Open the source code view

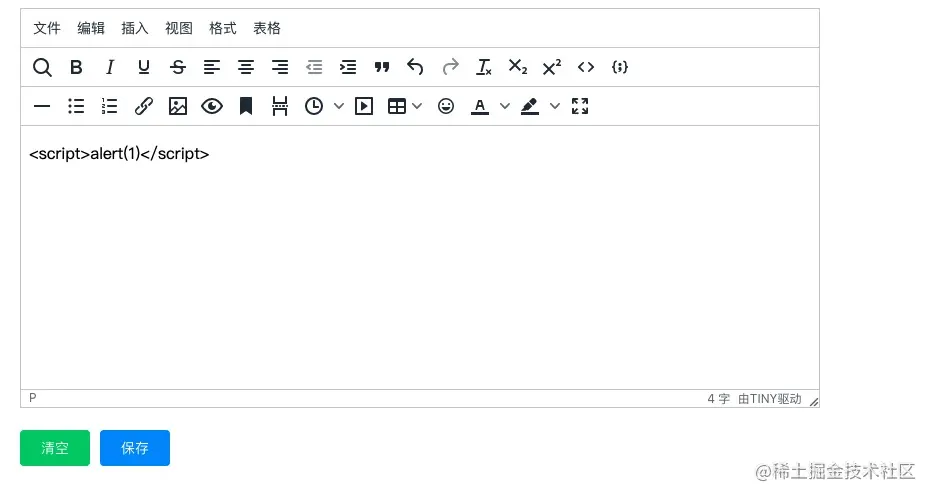586,67
